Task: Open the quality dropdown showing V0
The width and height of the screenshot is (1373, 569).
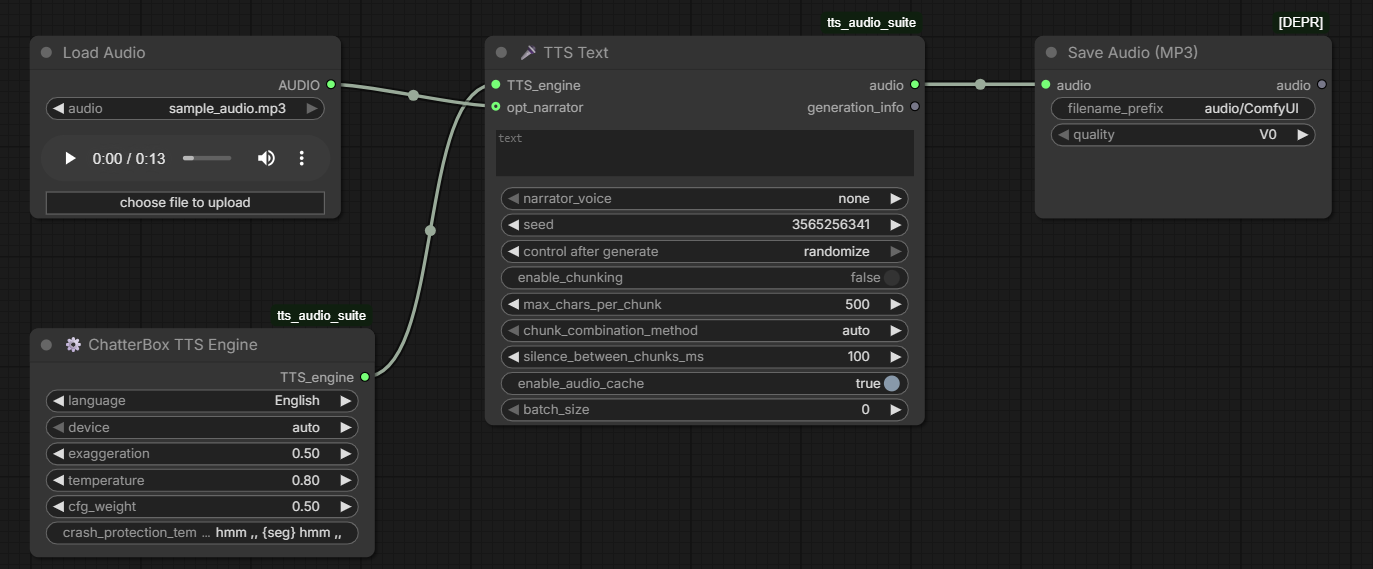Action: click(1183, 135)
